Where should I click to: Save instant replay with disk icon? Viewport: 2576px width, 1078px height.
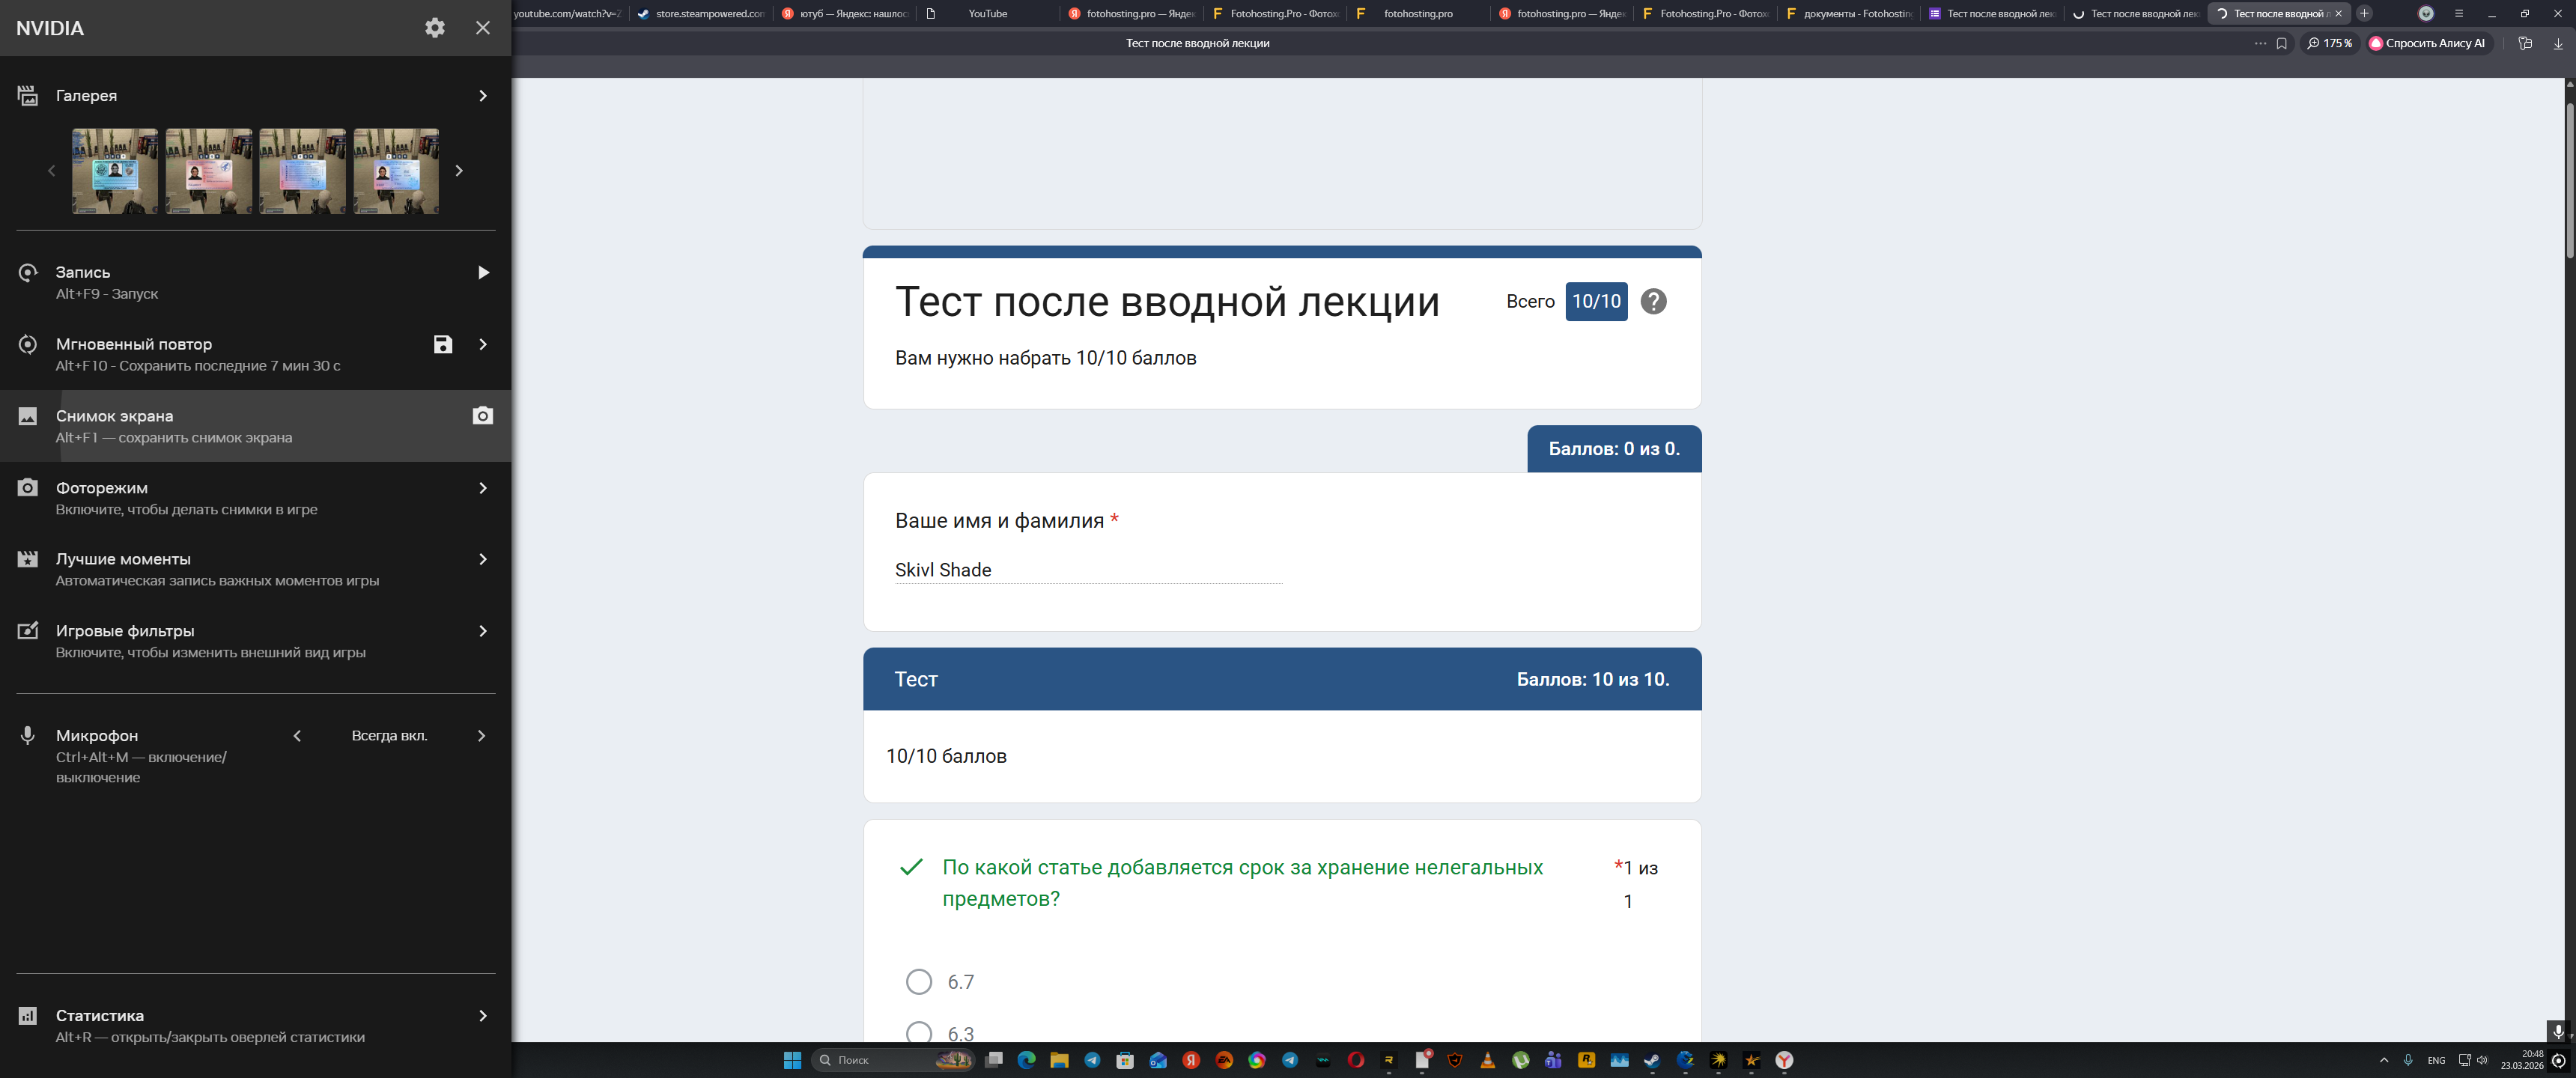point(443,344)
